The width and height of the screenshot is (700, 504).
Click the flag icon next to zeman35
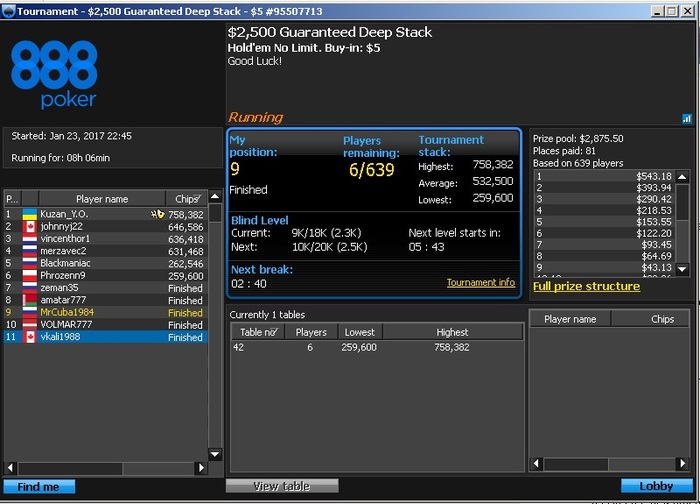[30, 288]
